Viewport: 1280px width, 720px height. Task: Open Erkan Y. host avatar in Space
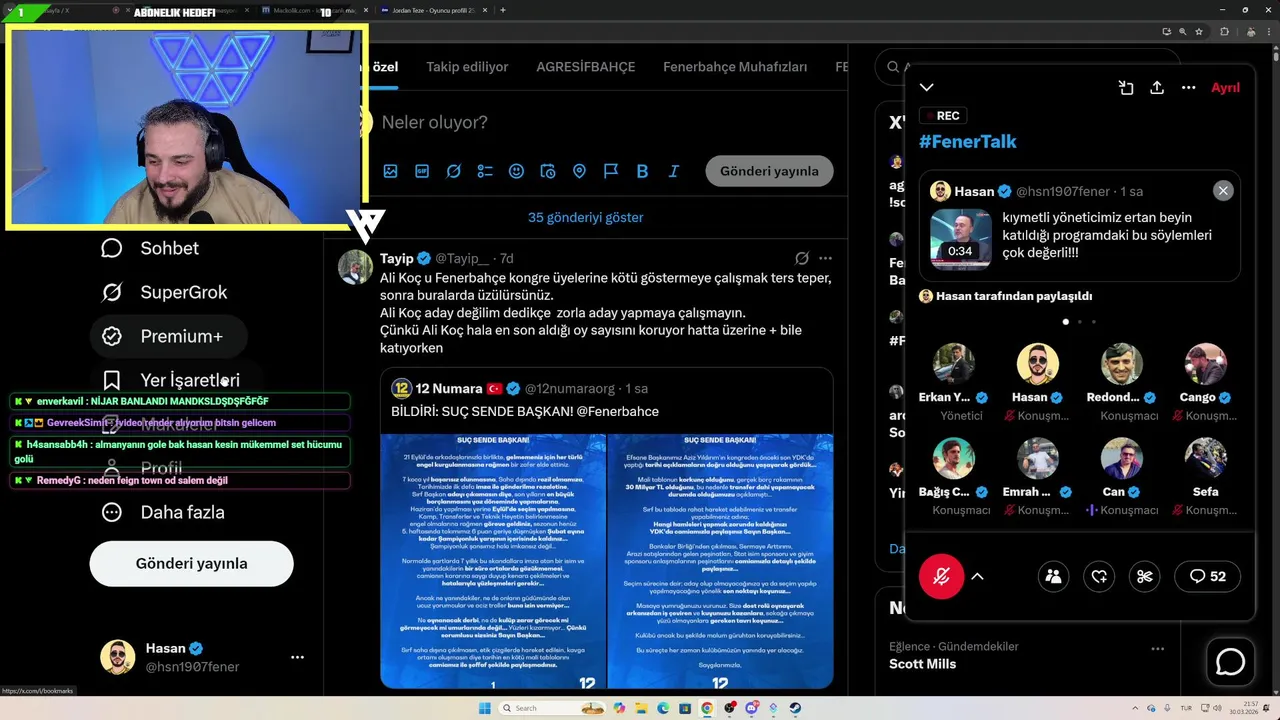953,364
